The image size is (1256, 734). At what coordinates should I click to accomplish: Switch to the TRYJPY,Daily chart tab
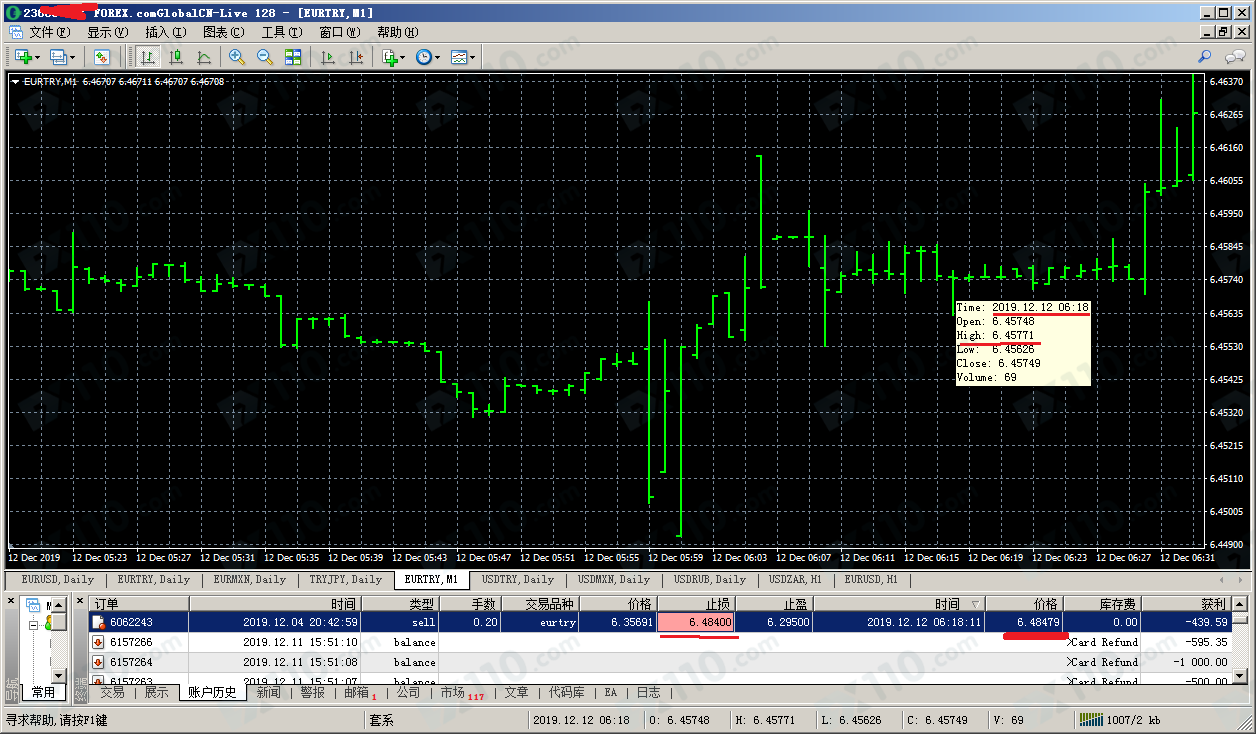tap(345, 579)
